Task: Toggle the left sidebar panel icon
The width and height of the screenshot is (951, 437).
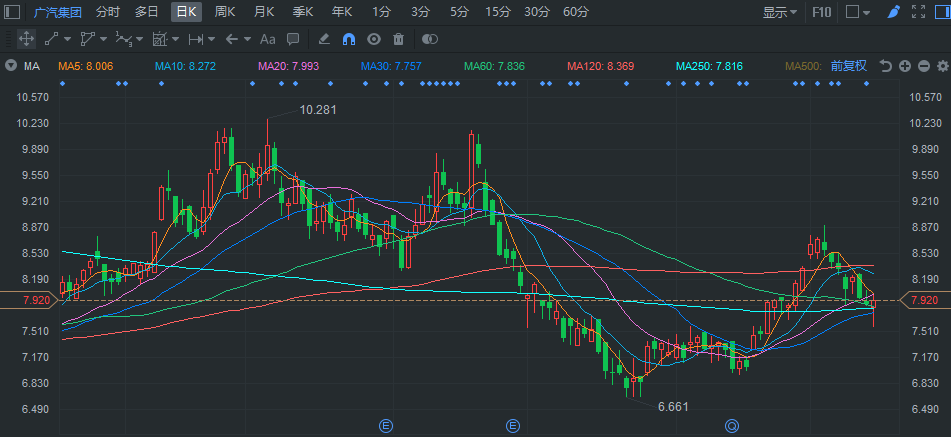Action: [12, 12]
